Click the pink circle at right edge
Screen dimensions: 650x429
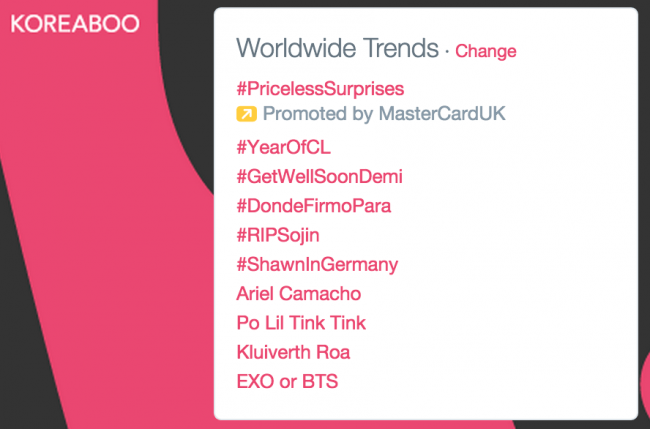tap(645, 380)
